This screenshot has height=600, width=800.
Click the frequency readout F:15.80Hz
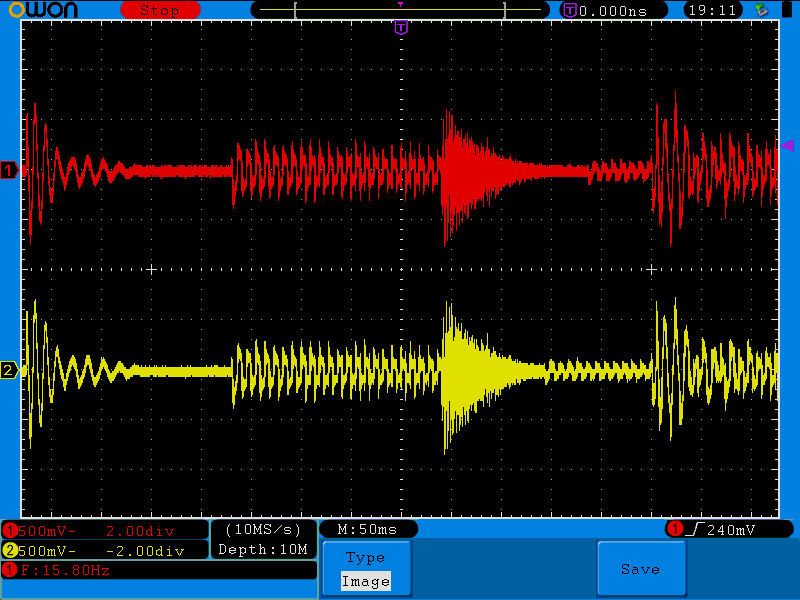click(65, 570)
